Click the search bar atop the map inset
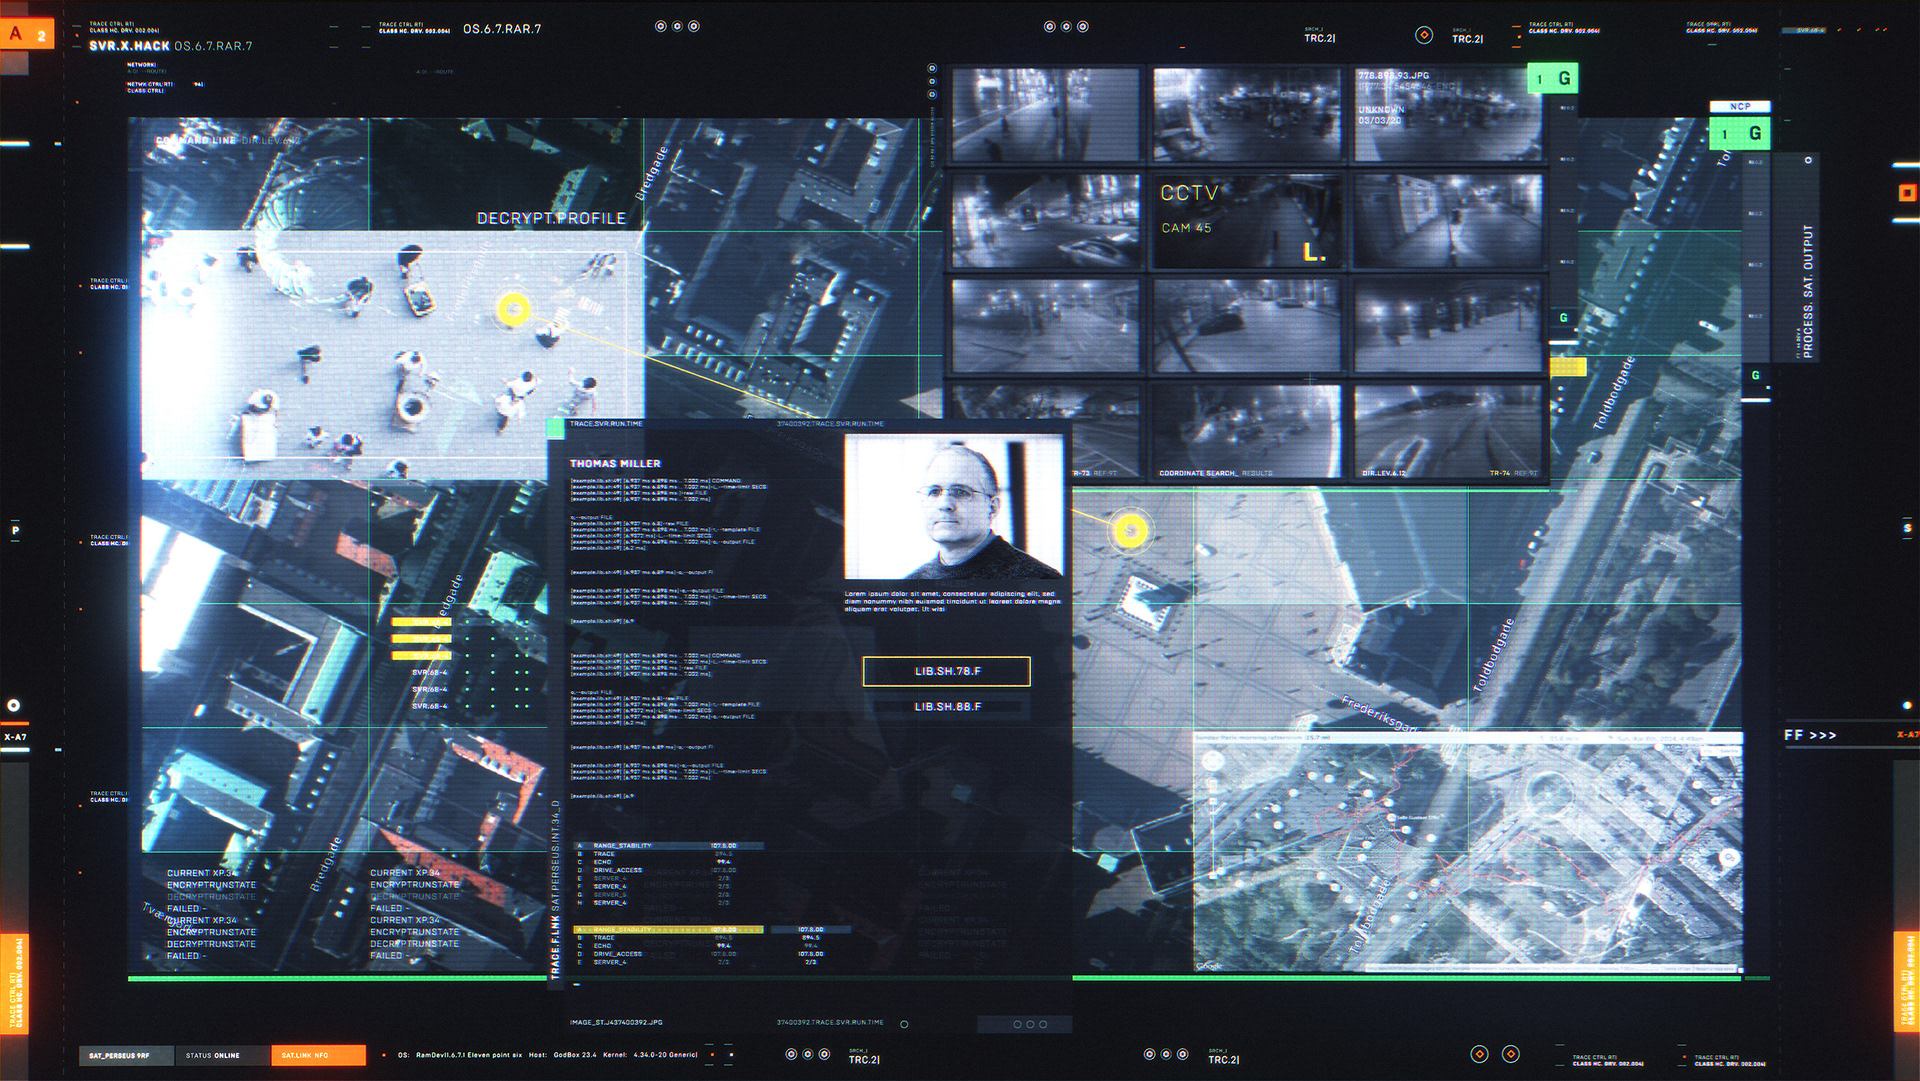The height and width of the screenshot is (1081, 1920). (x=1468, y=738)
